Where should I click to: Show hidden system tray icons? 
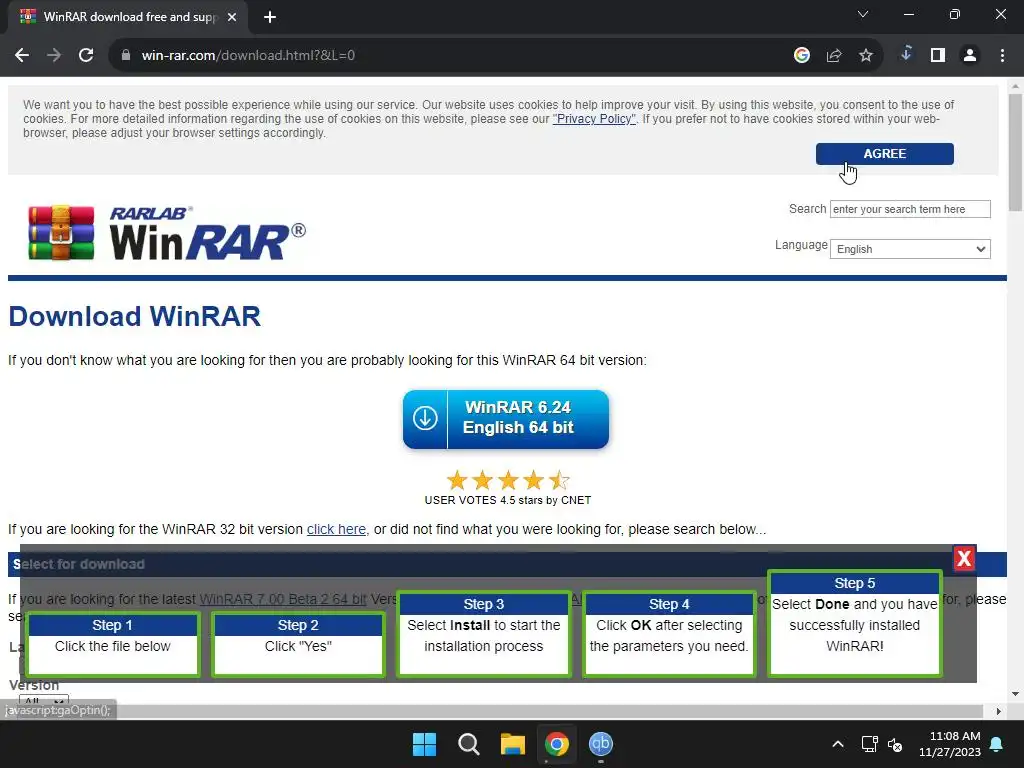[x=838, y=744]
